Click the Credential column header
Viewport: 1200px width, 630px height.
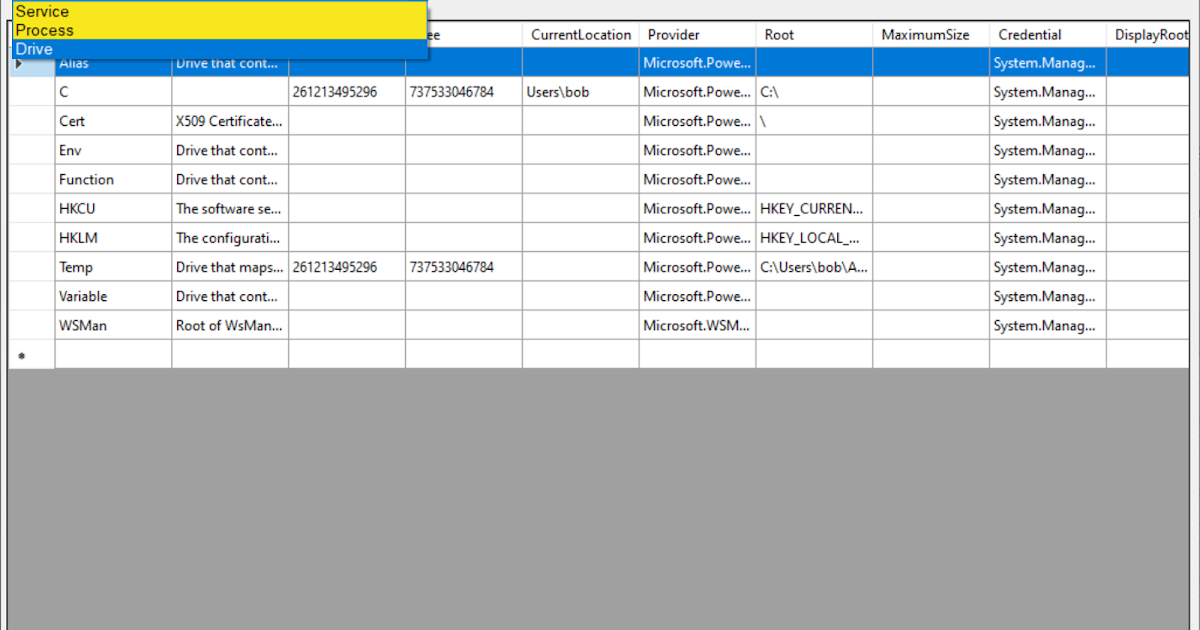point(1046,34)
